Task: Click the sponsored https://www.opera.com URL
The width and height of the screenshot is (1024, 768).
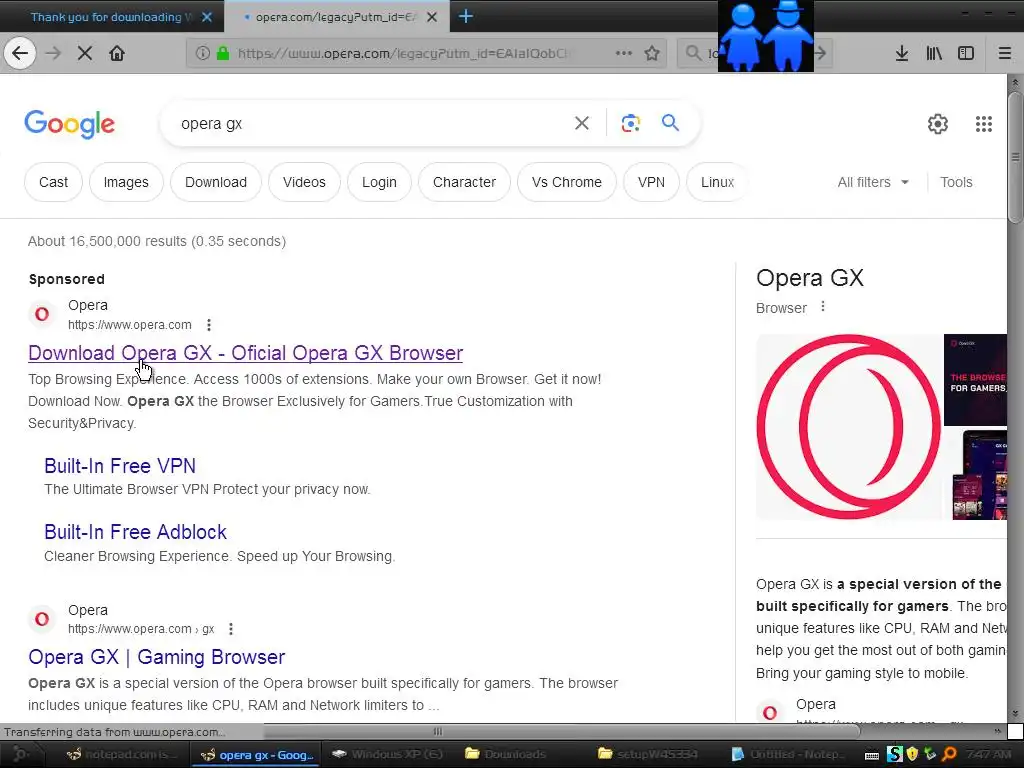Action: point(130,325)
